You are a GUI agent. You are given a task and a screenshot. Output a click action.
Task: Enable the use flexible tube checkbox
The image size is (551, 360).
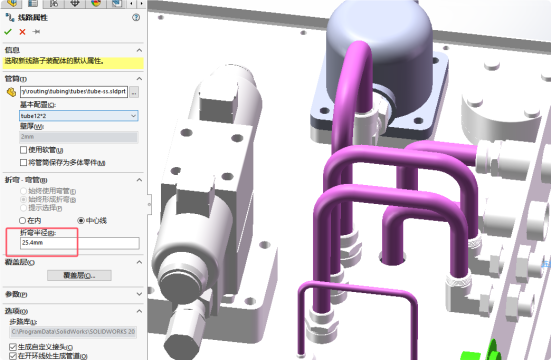[x=24, y=150]
